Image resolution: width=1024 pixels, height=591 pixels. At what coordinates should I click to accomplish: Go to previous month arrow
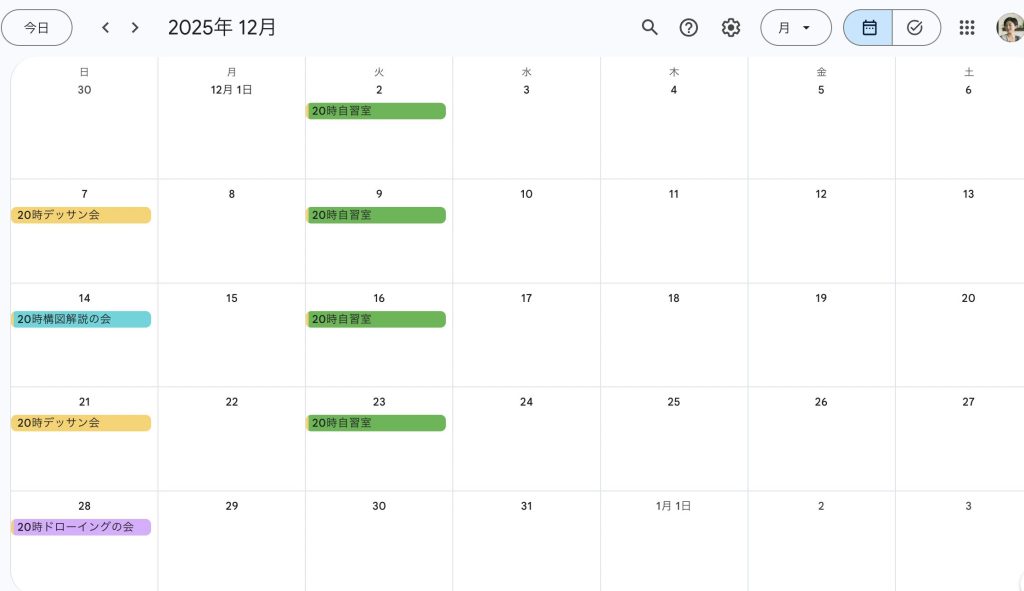(x=105, y=28)
